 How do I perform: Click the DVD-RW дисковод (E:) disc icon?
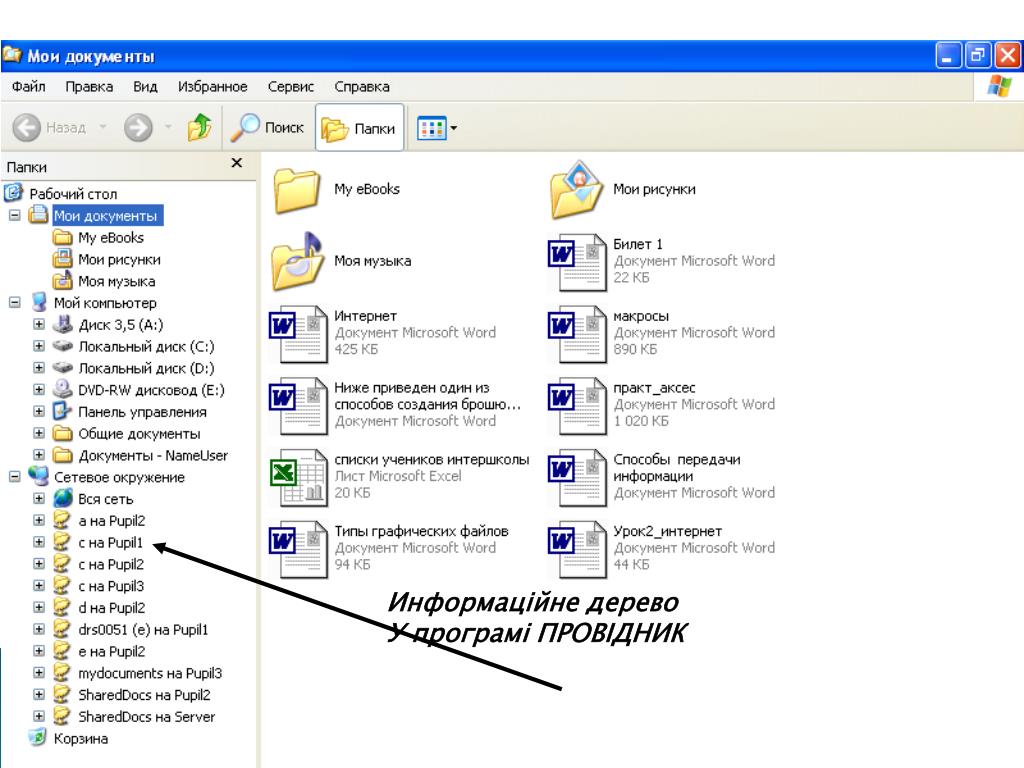click(63, 389)
